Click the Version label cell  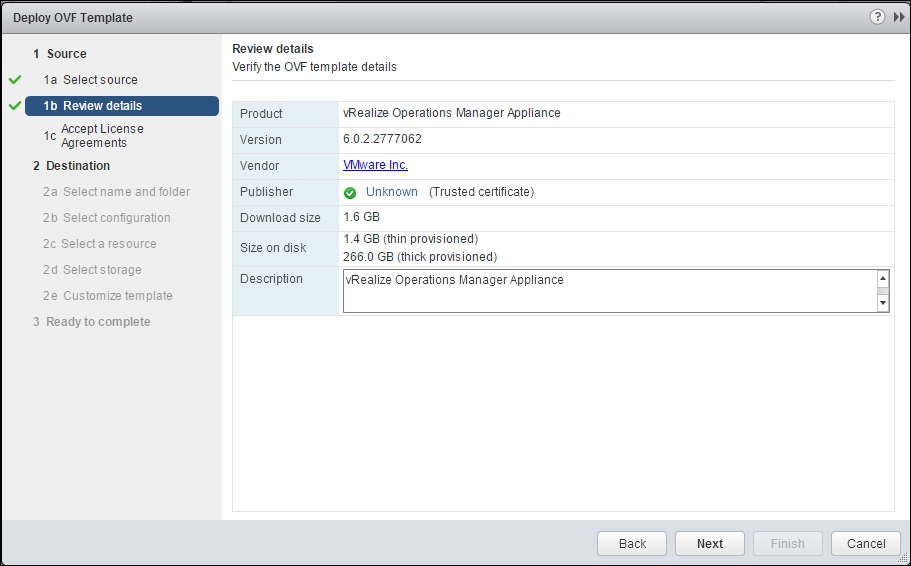pos(286,141)
